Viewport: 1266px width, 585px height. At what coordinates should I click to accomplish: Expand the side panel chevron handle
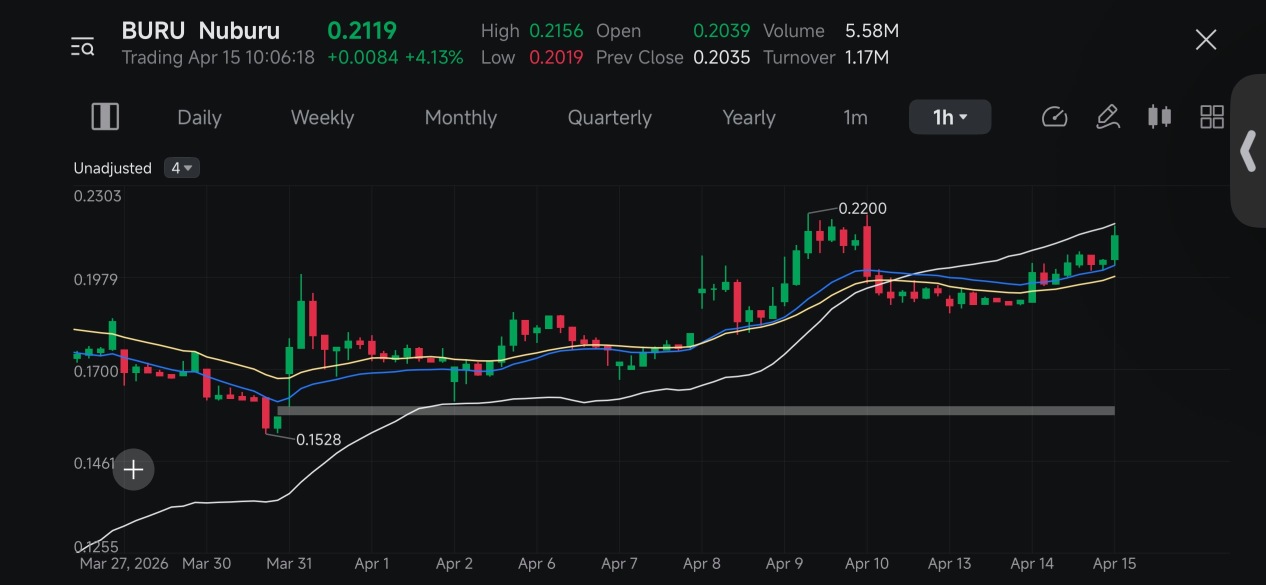(1248, 152)
